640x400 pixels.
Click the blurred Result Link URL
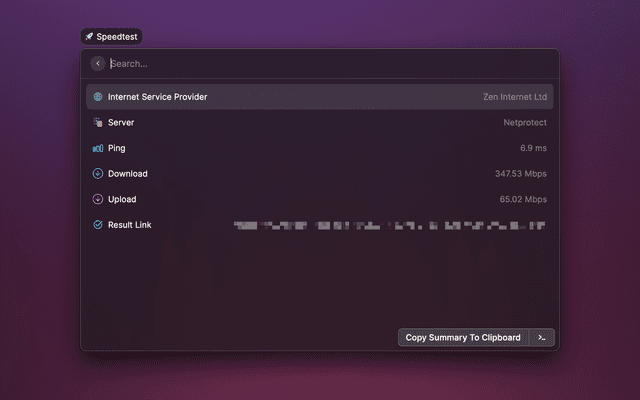pos(390,225)
